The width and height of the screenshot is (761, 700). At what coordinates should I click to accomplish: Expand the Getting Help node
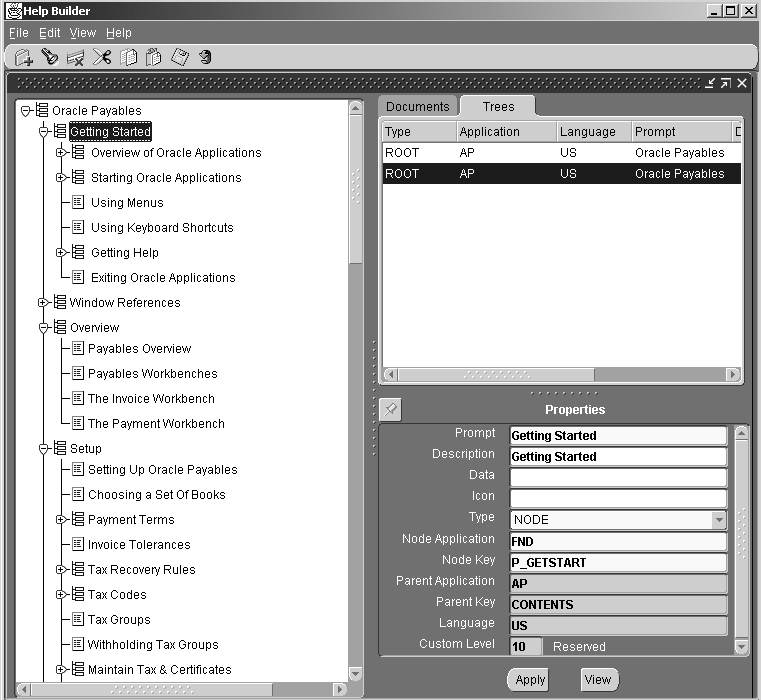tap(61, 252)
